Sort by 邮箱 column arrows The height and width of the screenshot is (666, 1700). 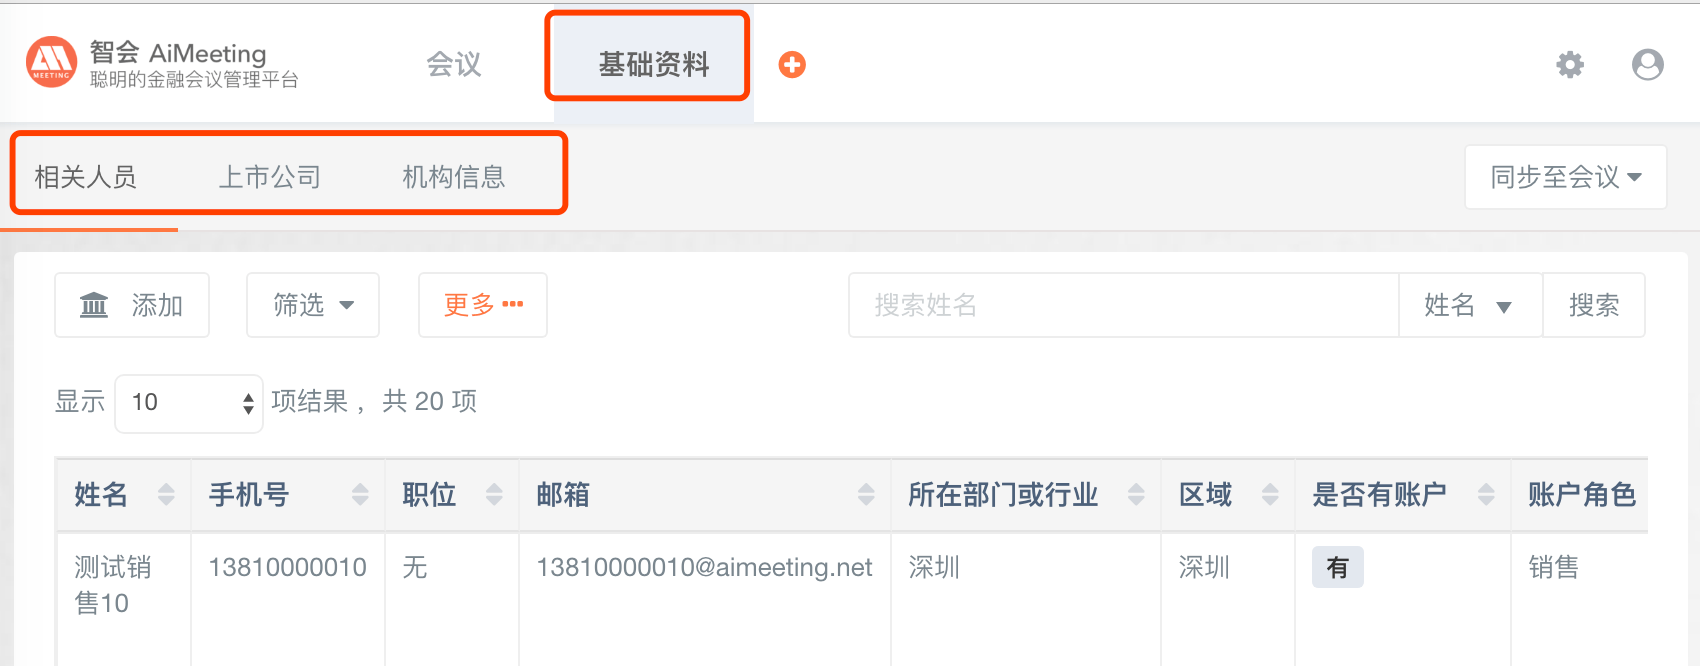[x=866, y=494]
